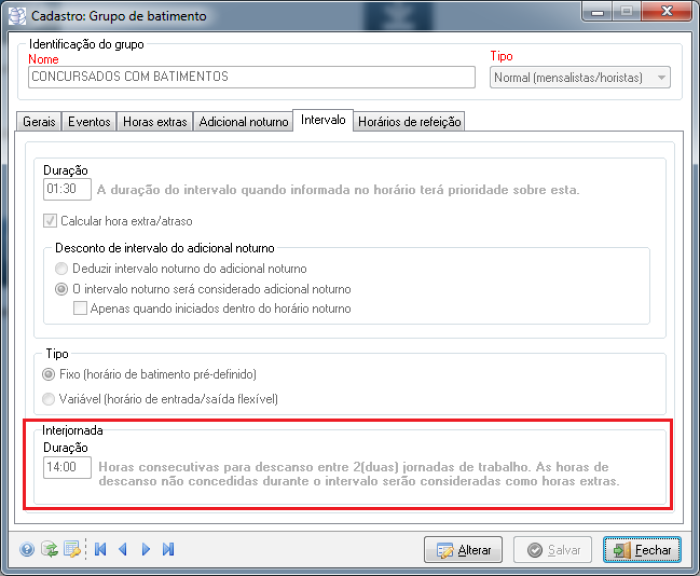700x576 pixels.
Task: Open the Tipo dropdown list
Action: [x=661, y=77]
